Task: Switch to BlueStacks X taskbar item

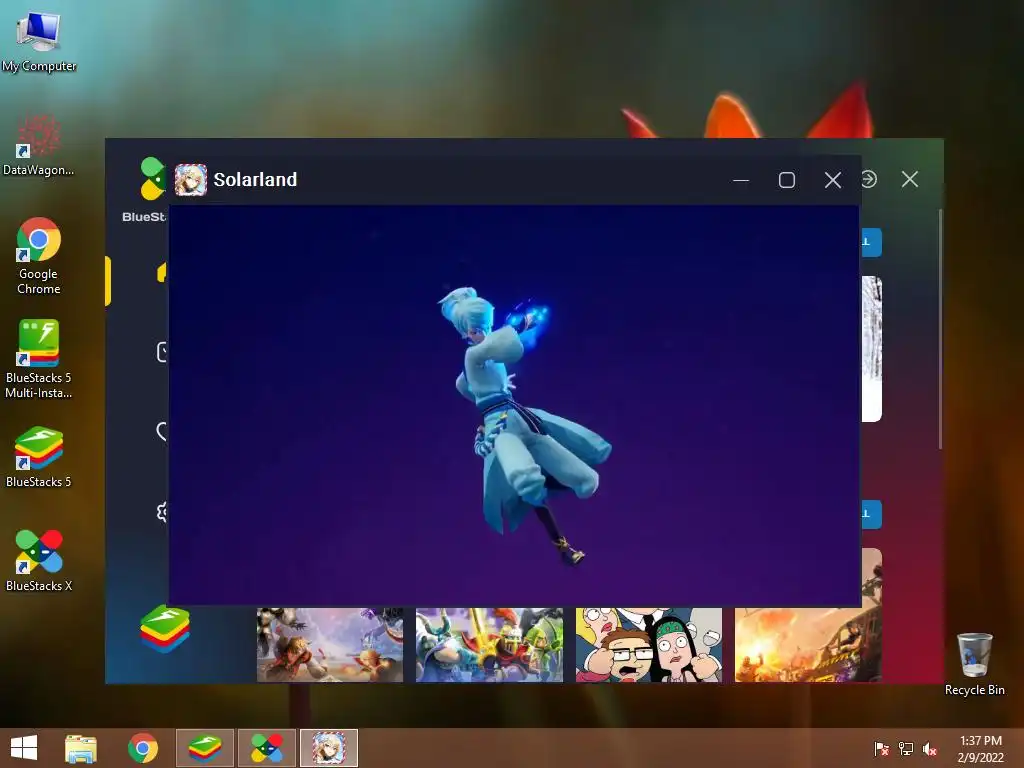Action: click(267, 748)
